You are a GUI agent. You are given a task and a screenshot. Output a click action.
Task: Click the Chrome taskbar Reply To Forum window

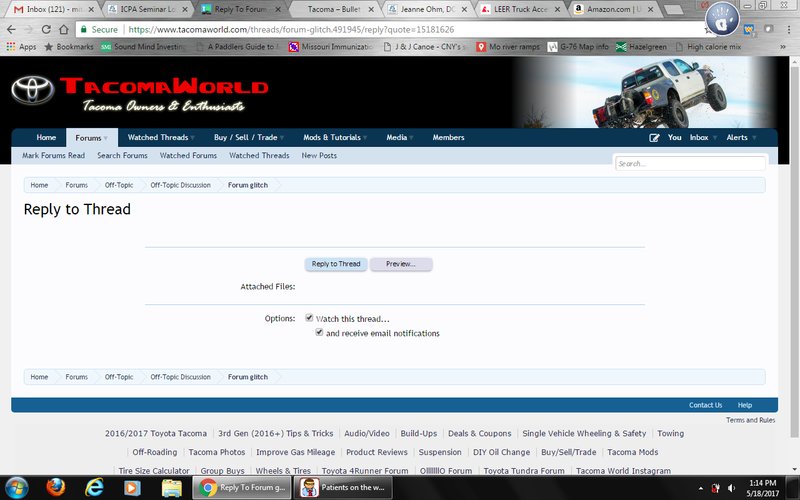point(242,488)
